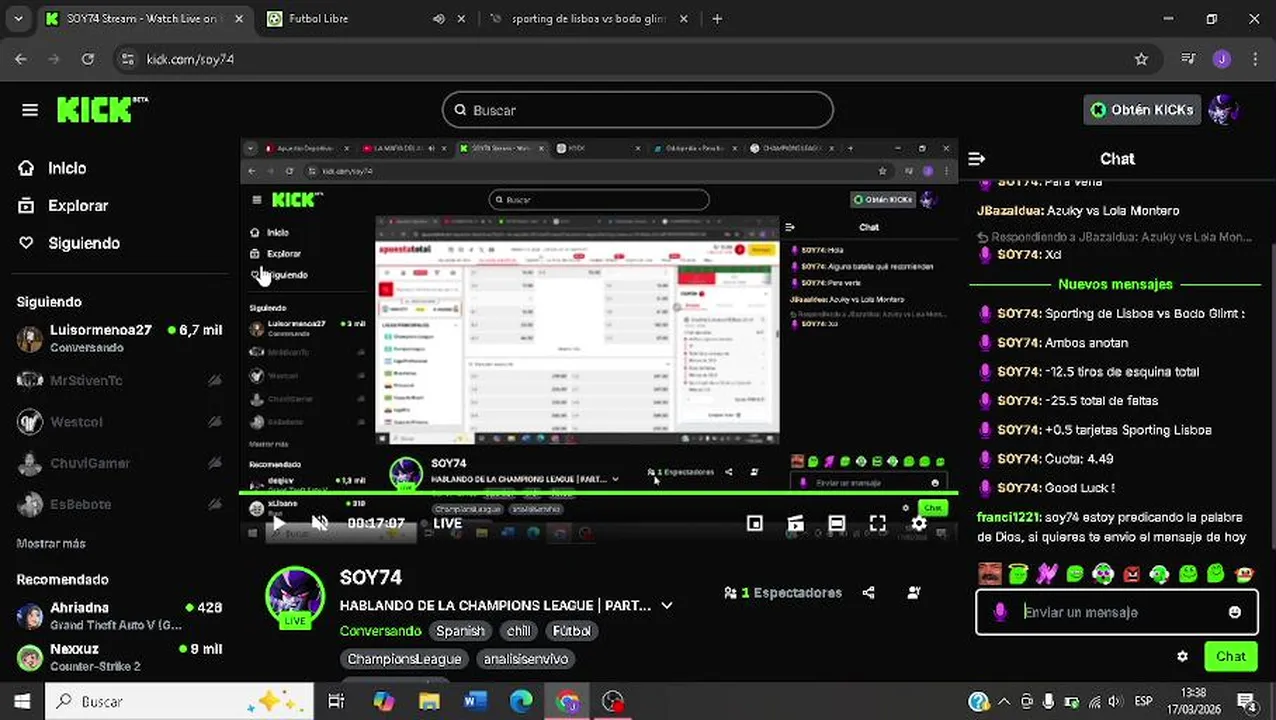
Task: Send message with green Chat button
Action: click(1230, 656)
